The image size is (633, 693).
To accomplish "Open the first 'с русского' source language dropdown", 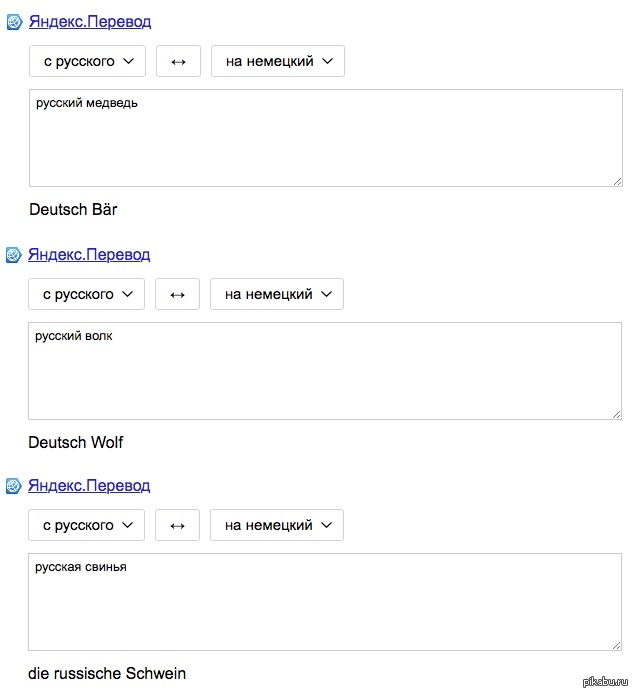I will (88, 61).
